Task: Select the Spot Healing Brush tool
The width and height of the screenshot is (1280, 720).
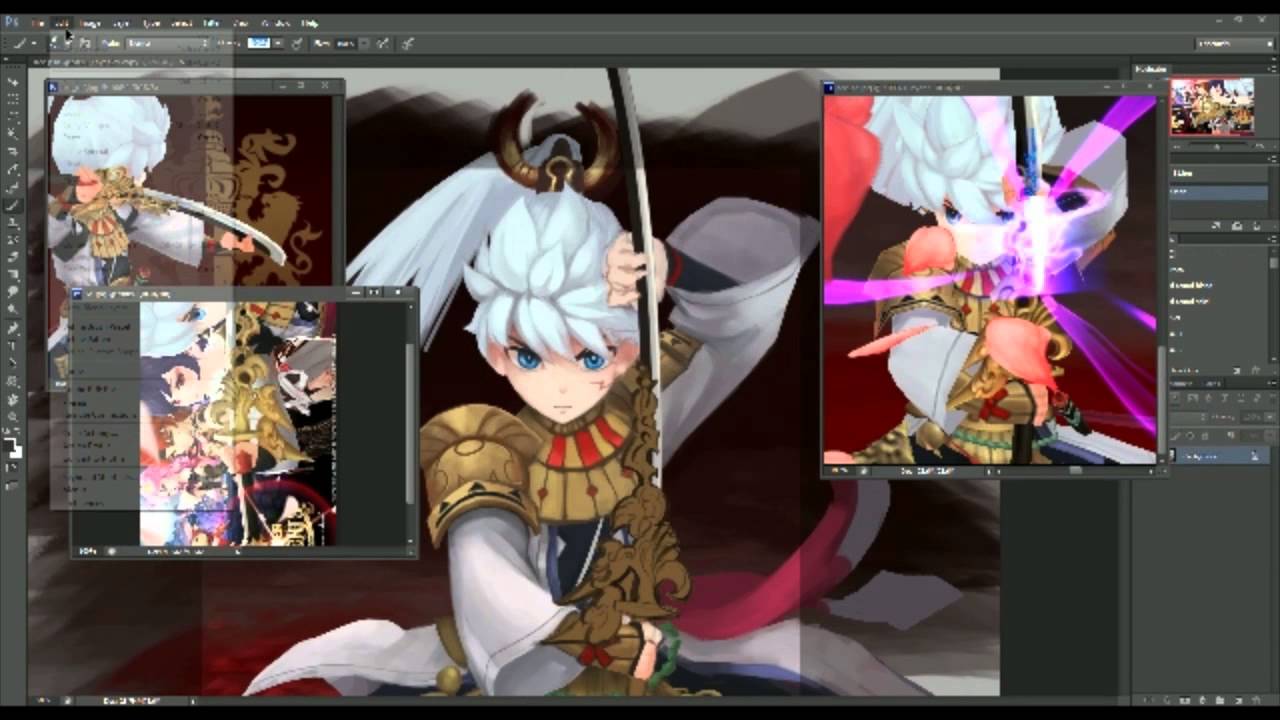Action: (x=13, y=188)
